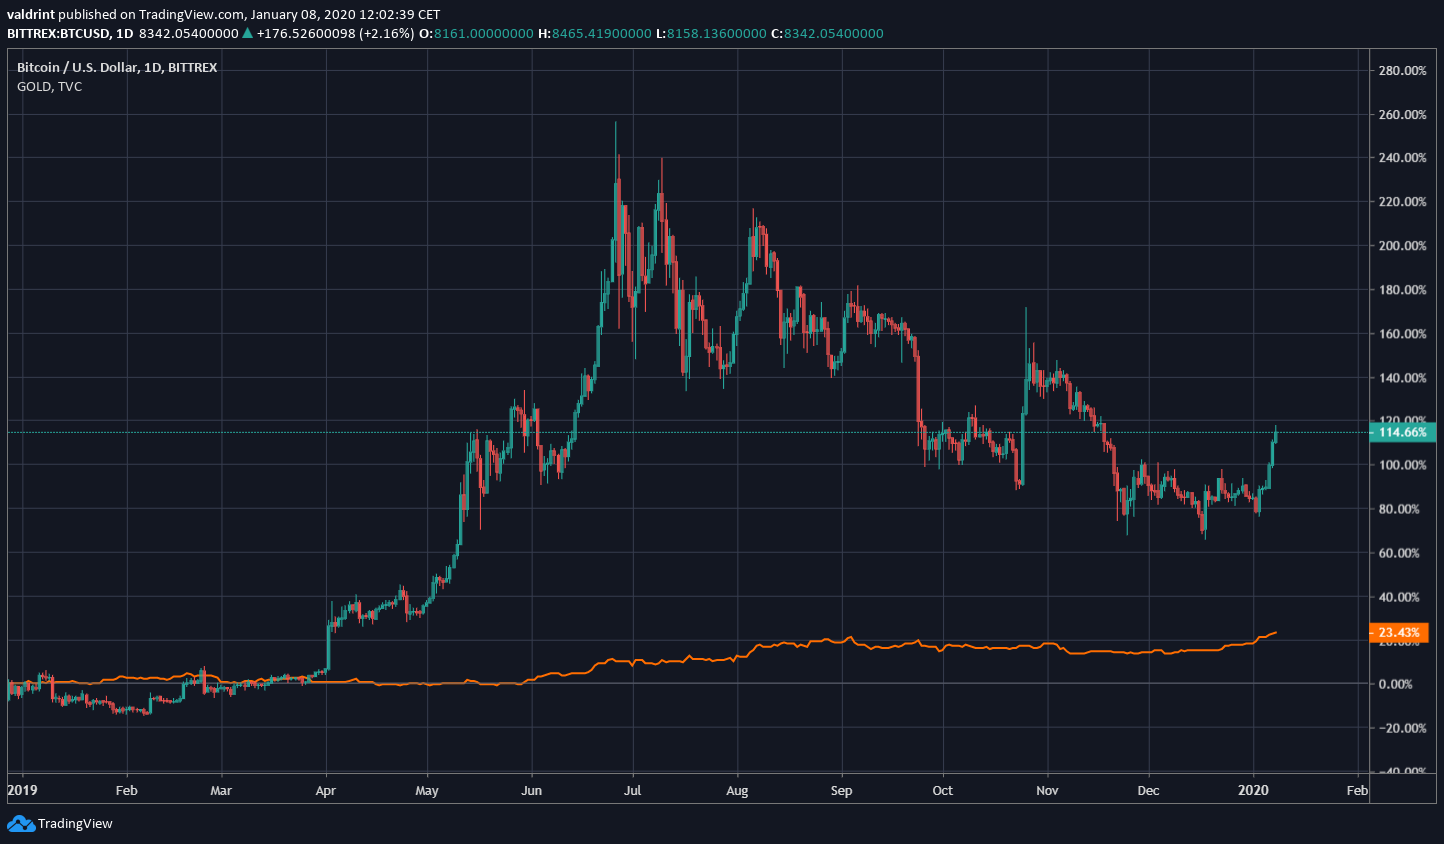
Task: Click the TradingView cloud logo icon
Action: [x=19, y=823]
